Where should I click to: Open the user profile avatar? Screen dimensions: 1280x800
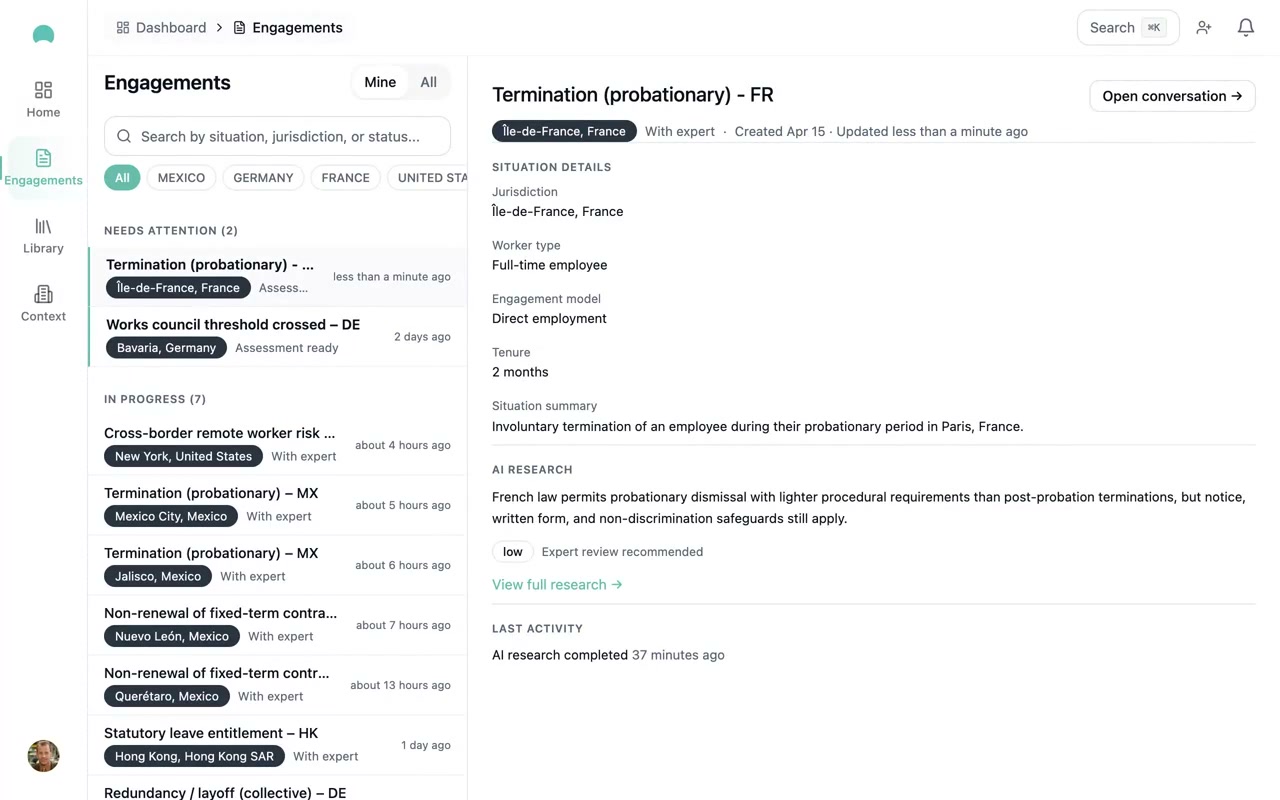click(x=43, y=756)
